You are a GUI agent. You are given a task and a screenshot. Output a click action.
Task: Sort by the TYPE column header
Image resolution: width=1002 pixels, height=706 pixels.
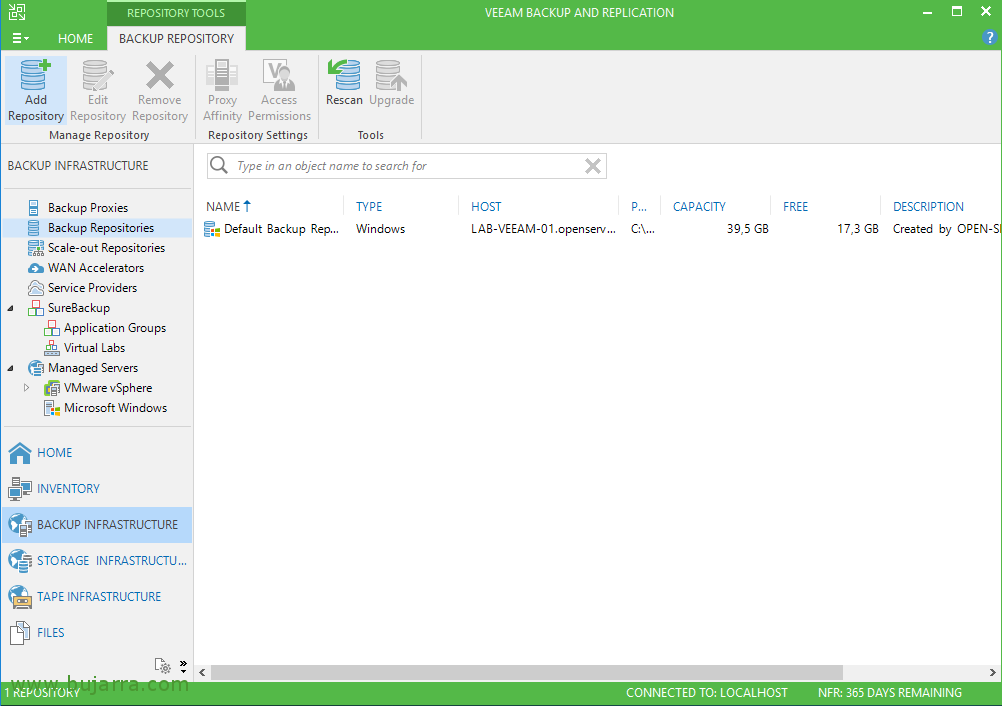click(x=369, y=207)
